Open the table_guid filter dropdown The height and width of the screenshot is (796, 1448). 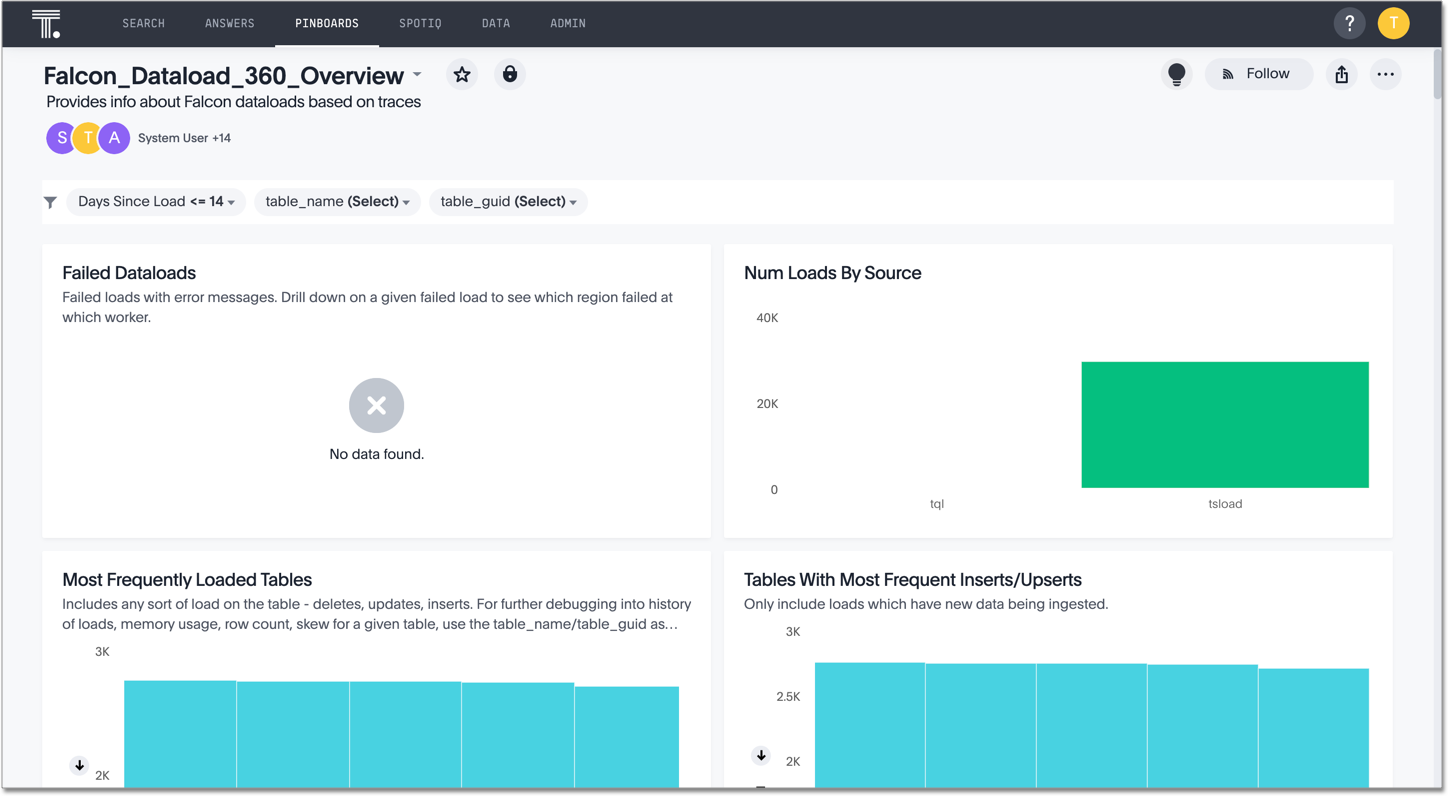pyautogui.click(x=508, y=202)
